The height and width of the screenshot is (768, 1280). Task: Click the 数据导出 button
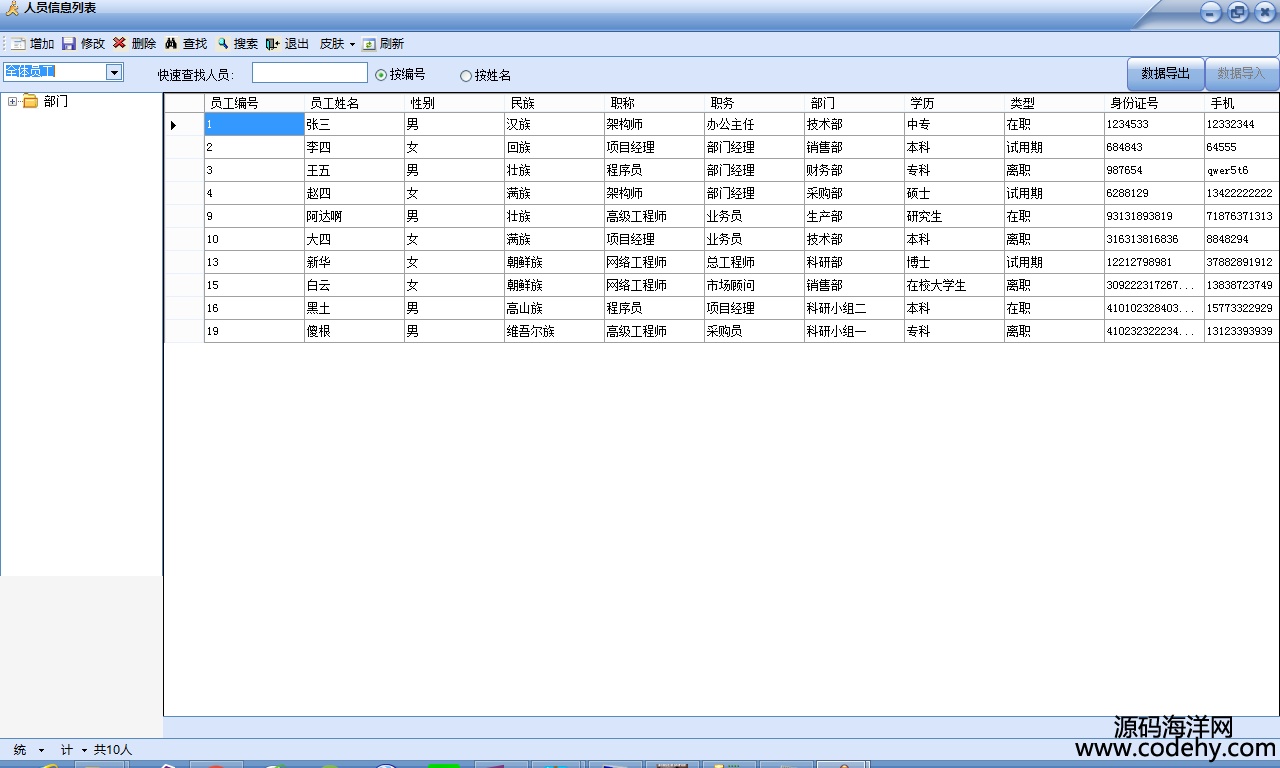1165,74
